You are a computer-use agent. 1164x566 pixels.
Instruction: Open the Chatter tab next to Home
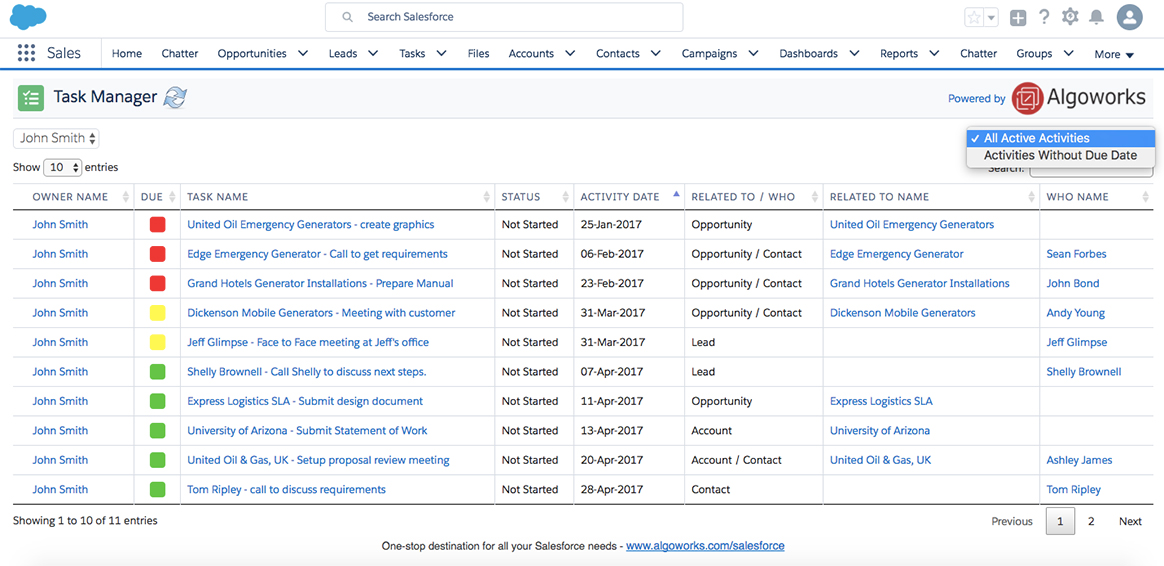click(180, 53)
